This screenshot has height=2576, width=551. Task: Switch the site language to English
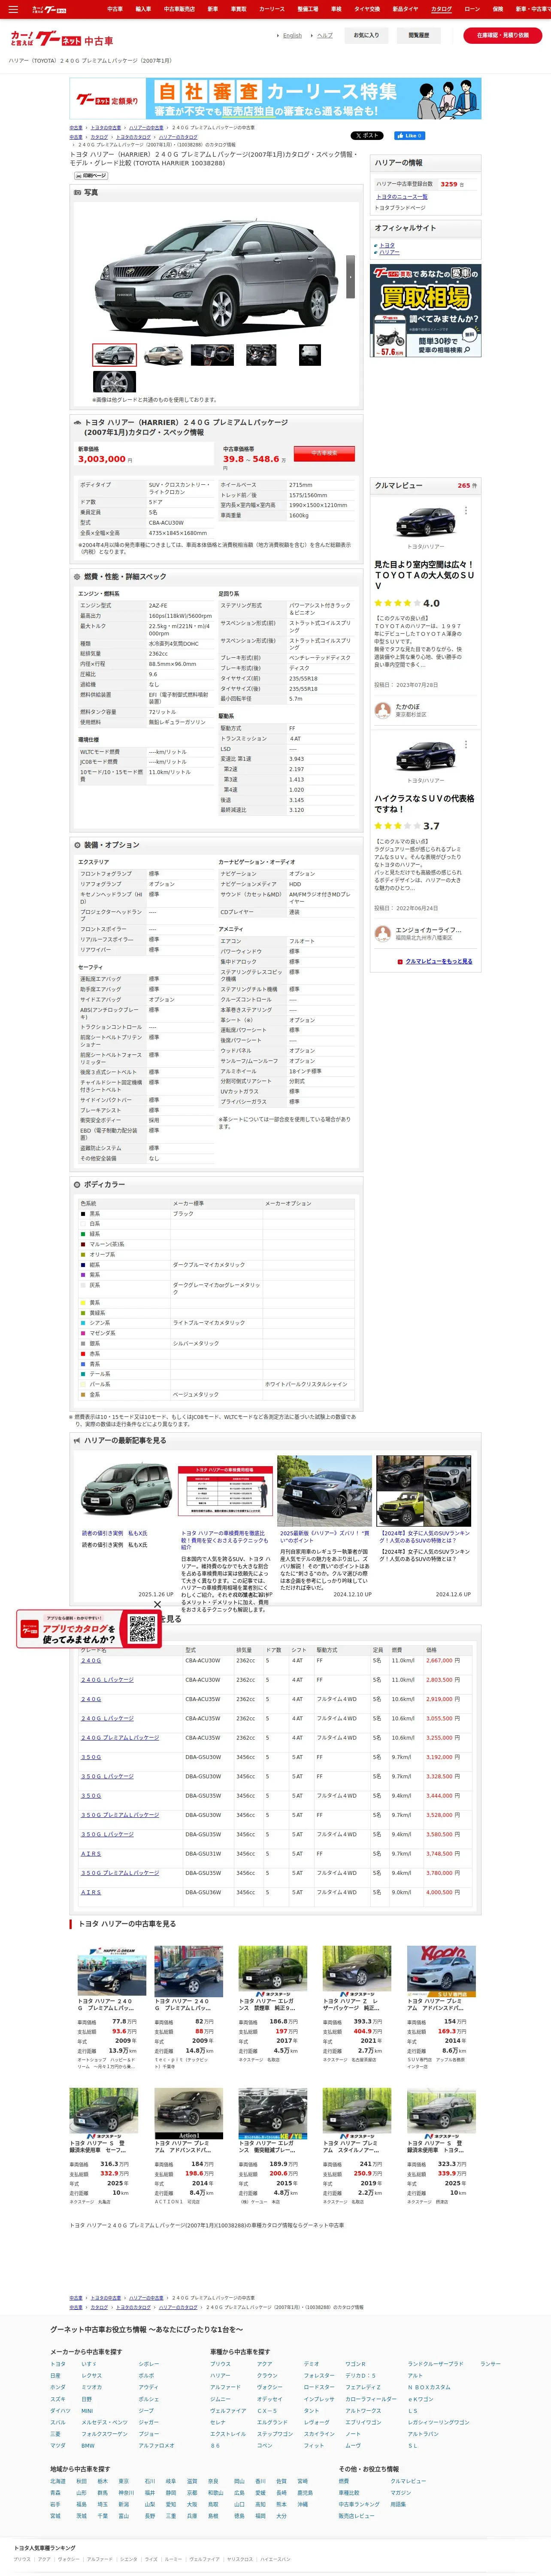click(292, 36)
